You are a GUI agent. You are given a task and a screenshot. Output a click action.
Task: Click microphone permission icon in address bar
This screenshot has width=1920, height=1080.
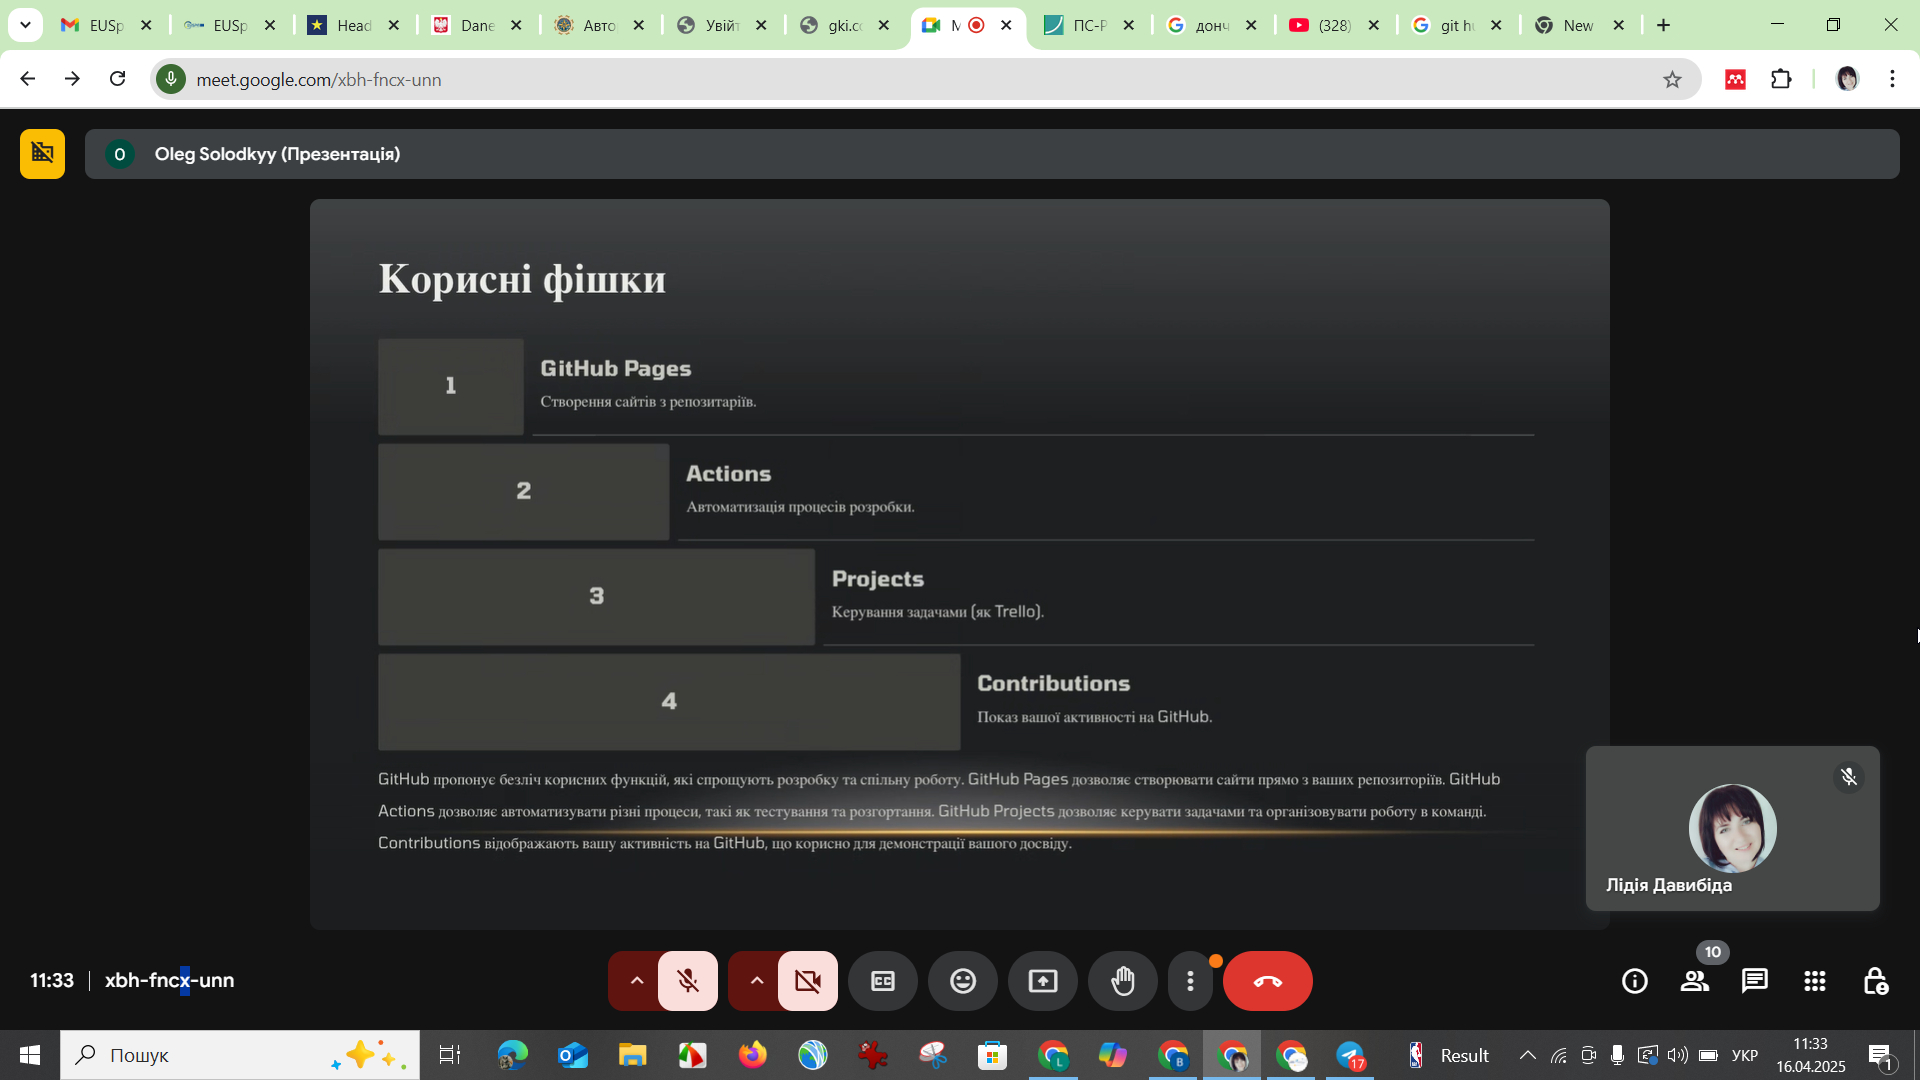[x=171, y=79]
